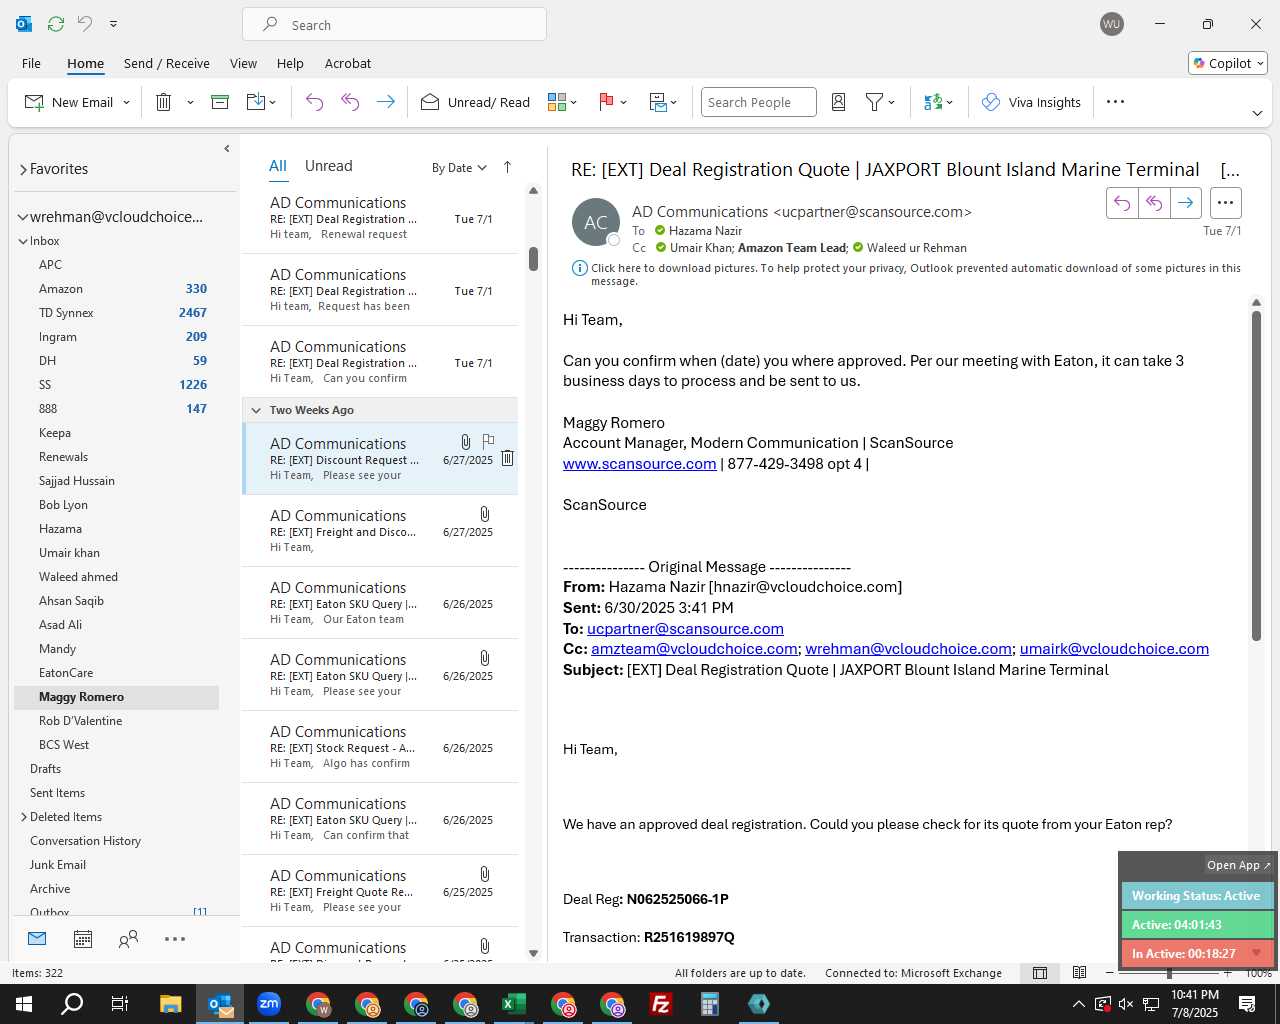
Task: Click ucpartner@scansource.com email link
Action: tap(685, 629)
